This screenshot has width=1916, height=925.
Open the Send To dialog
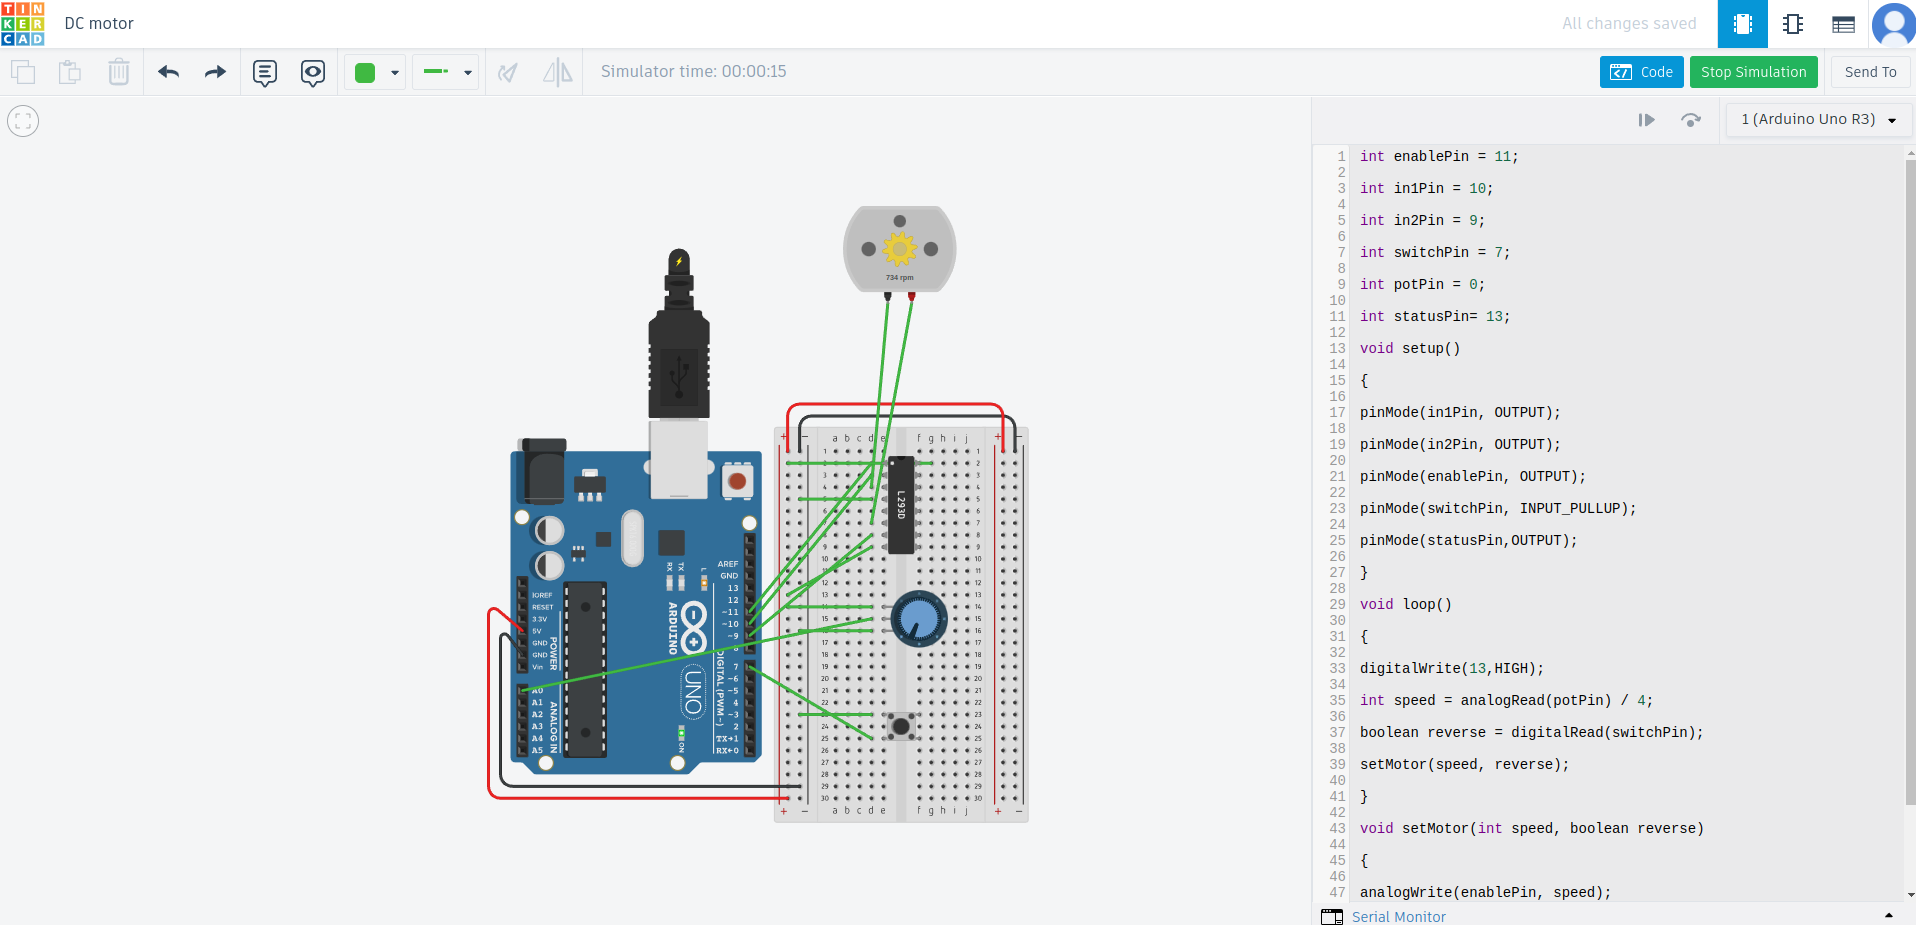1870,72
